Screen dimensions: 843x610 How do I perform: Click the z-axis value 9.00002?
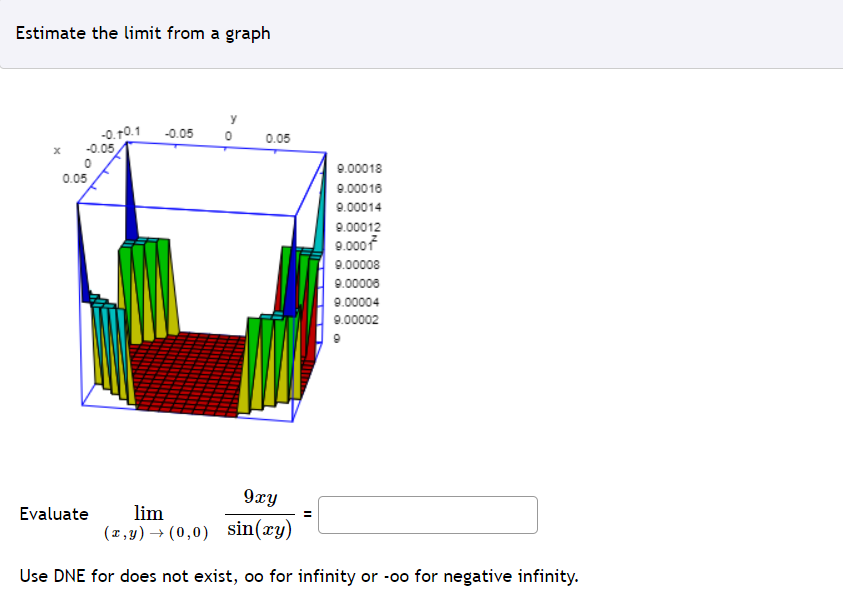click(356, 320)
